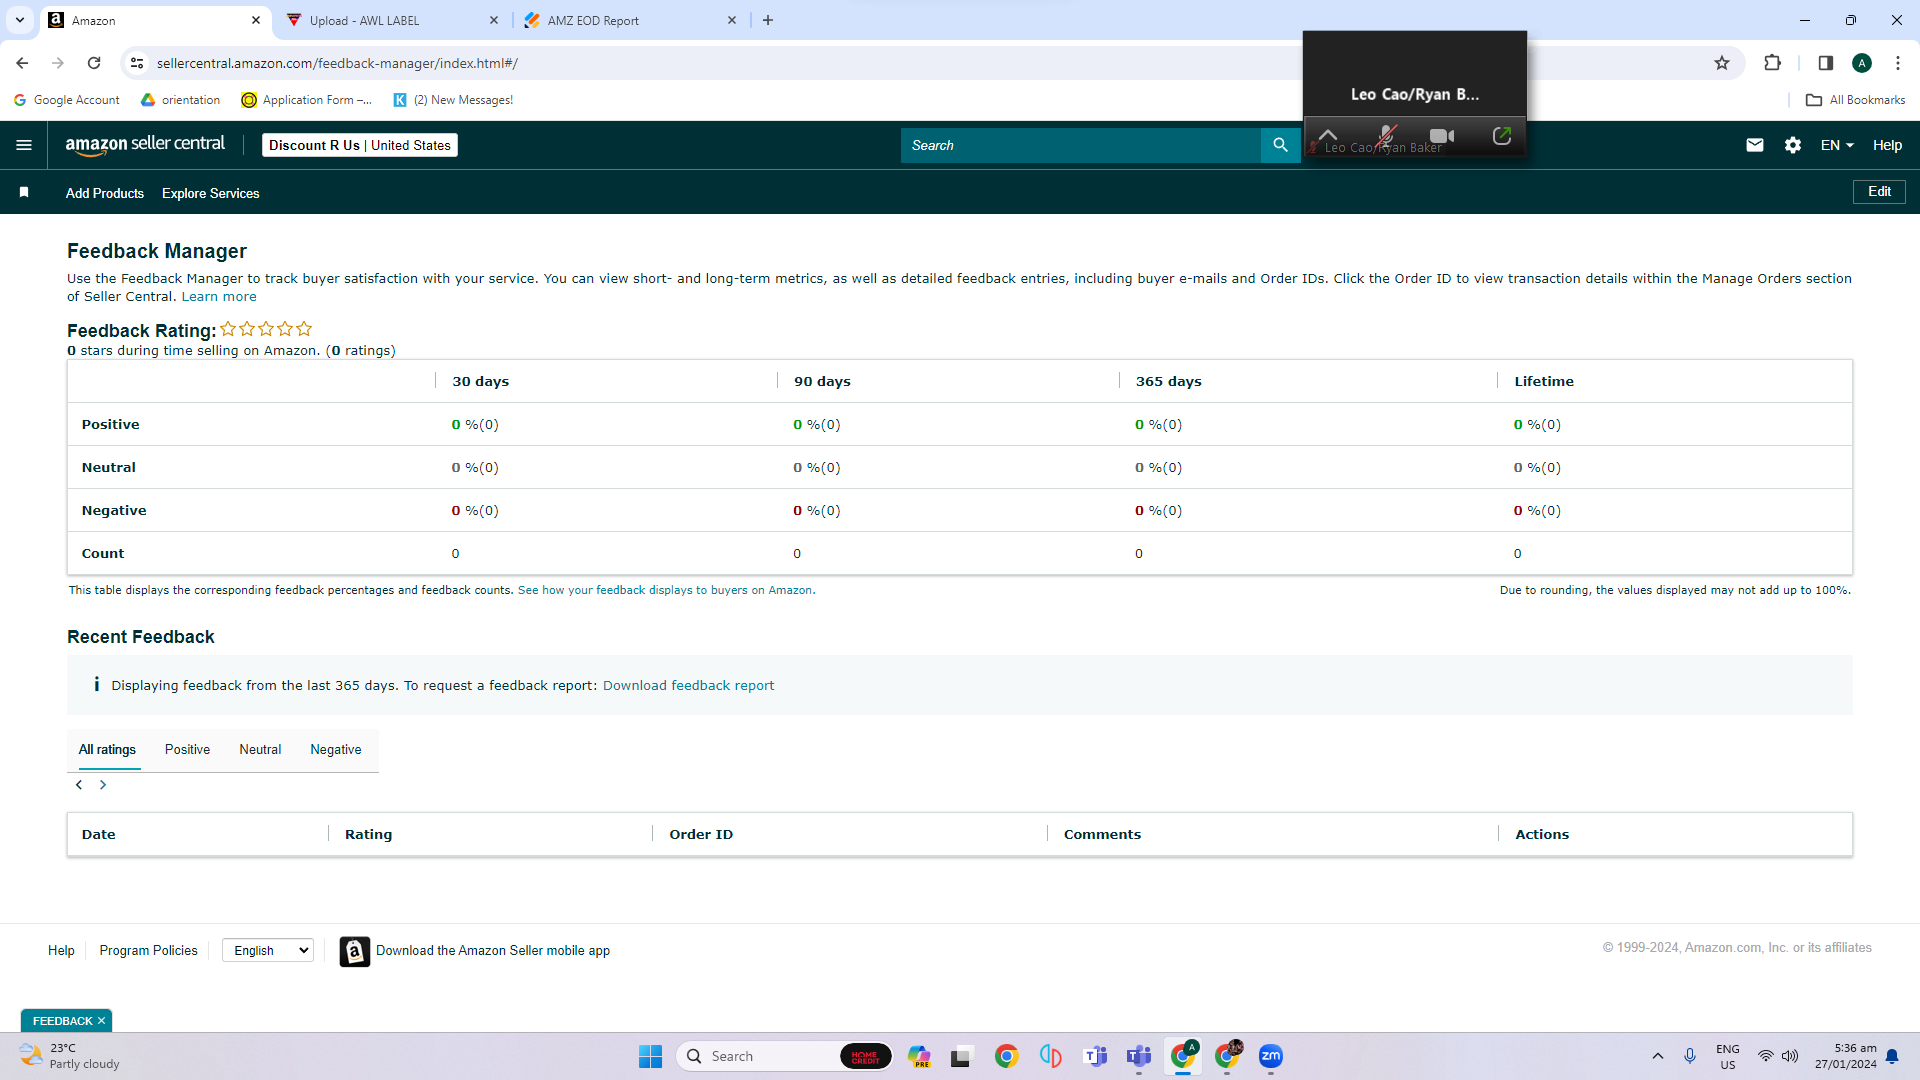Image resolution: width=1920 pixels, height=1080 pixels.
Task: Select the Neutral feedback tab
Action: (x=260, y=750)
